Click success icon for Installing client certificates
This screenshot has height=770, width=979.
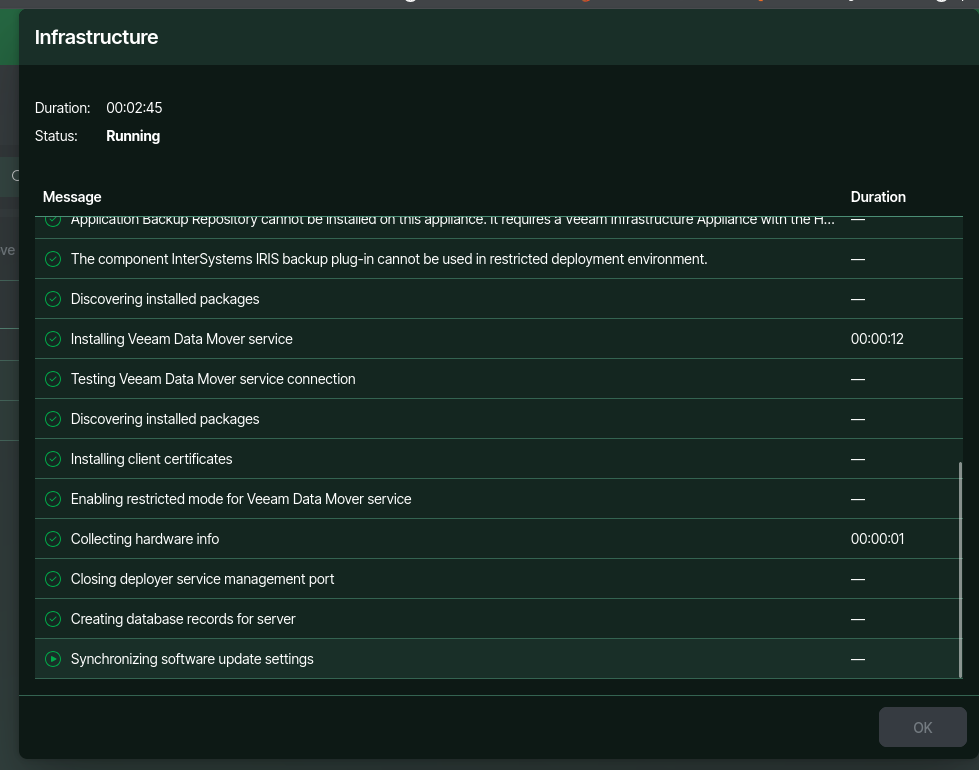pyautogui.click(x=53, y=459)
